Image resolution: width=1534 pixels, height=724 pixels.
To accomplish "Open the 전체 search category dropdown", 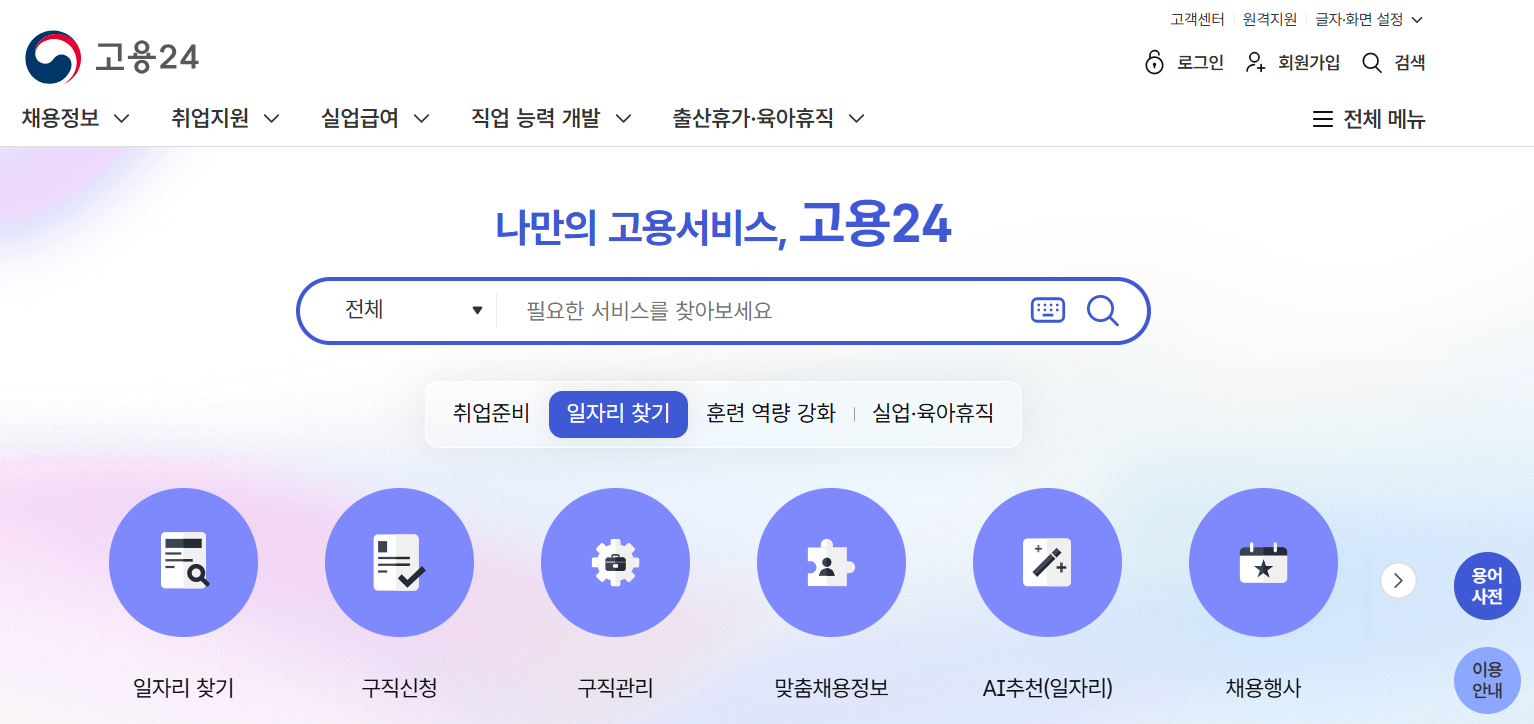I will point(413,310).
